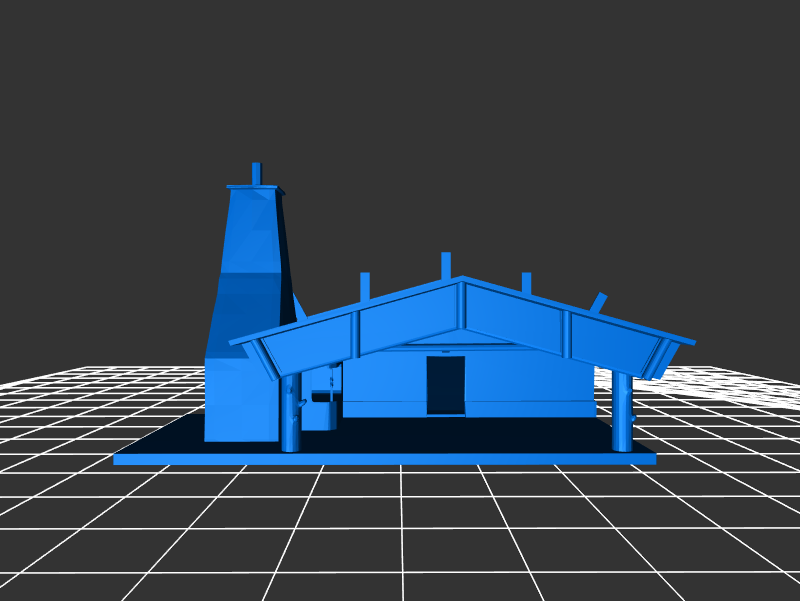Select the left support pillar under roof
Screen dimensions: 800x601
[290, 415]
